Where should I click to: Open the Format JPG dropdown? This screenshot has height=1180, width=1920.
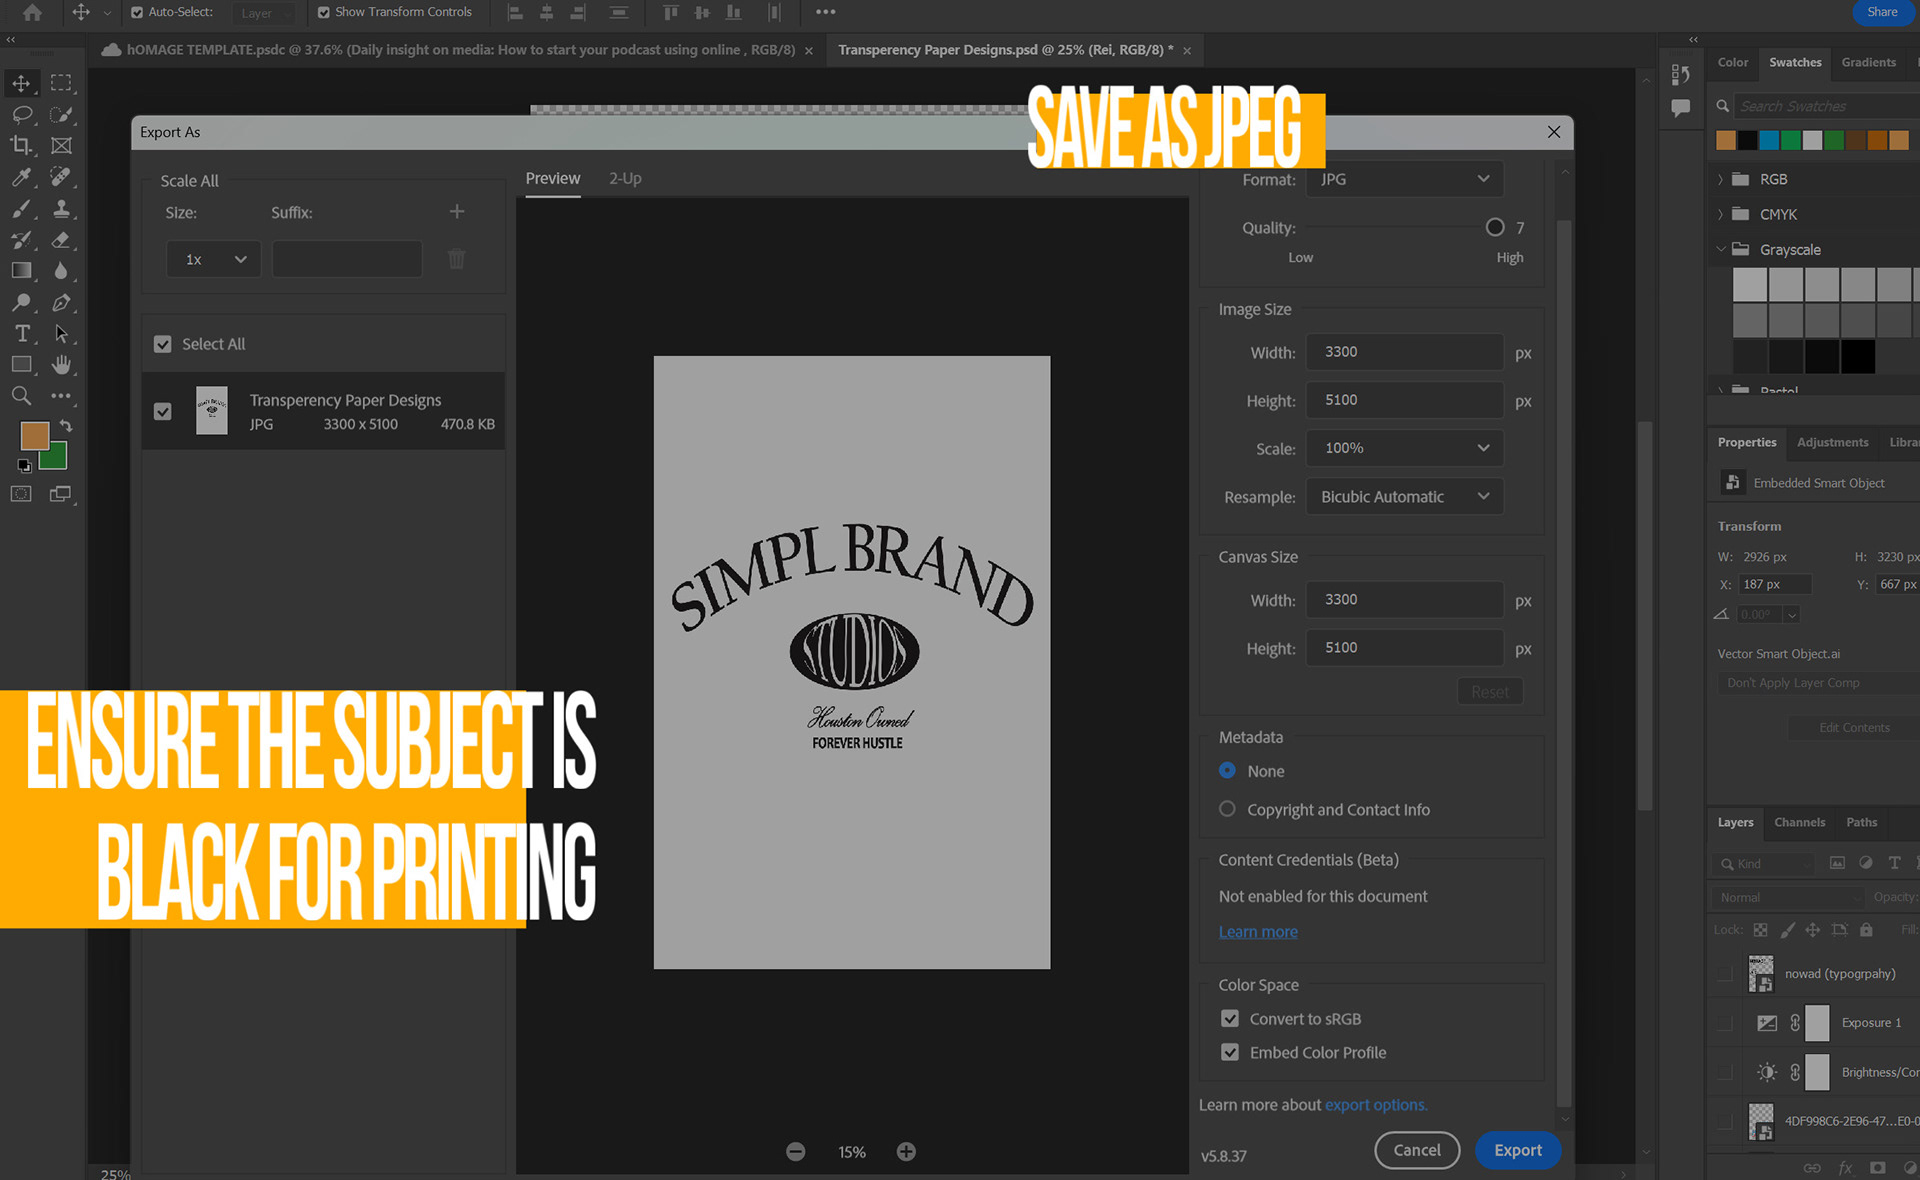tap(1404, 179)
